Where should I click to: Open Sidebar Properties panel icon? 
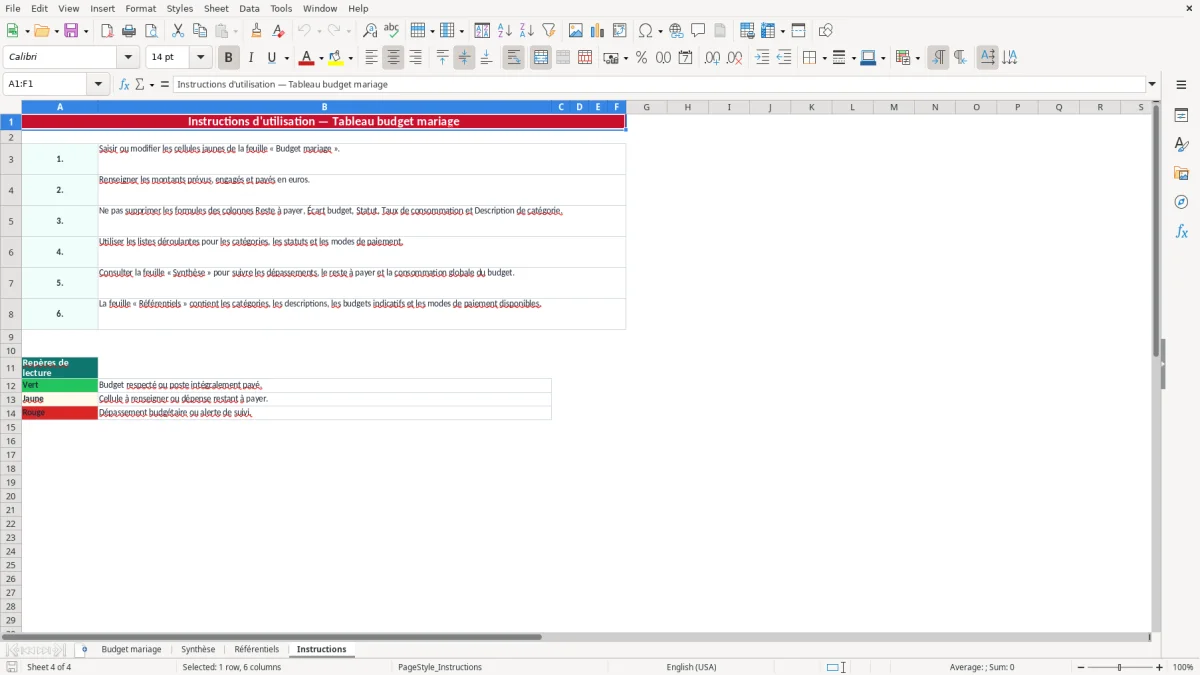pos(1181,116)
